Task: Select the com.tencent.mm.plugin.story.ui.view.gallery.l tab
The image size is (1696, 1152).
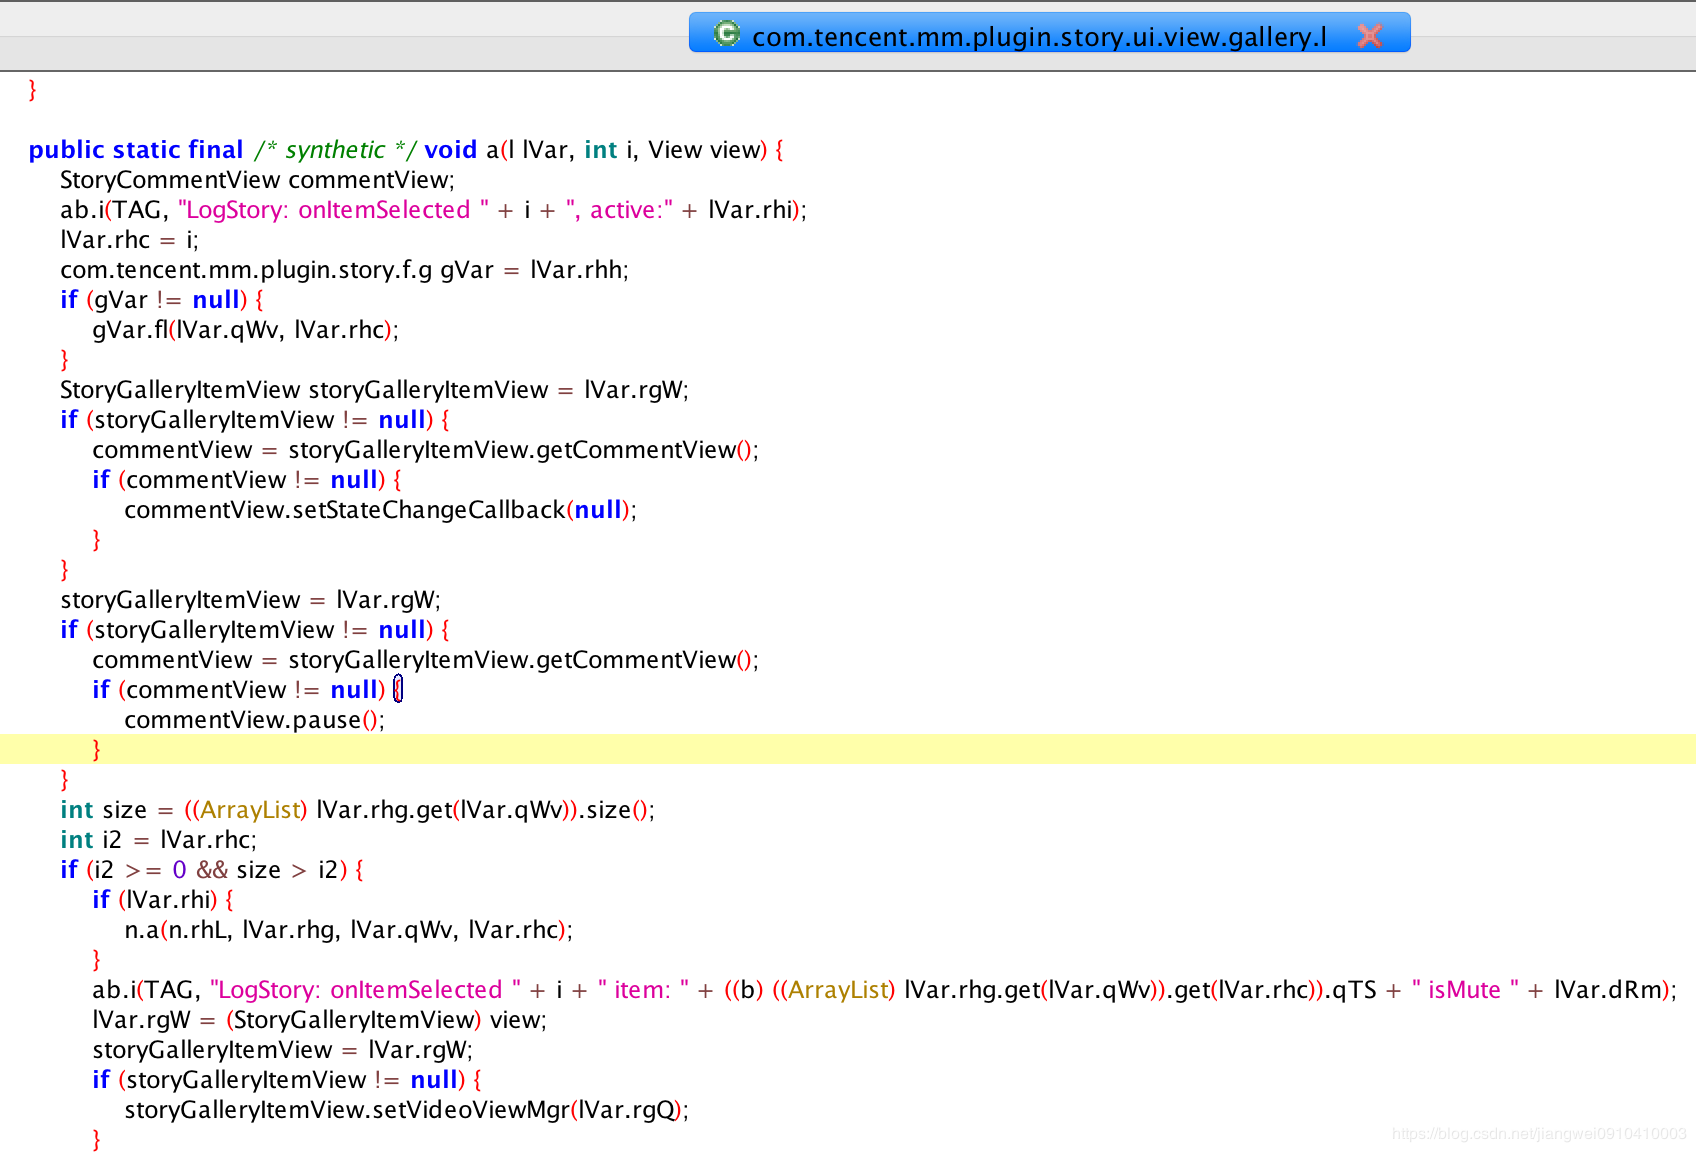Action: (1049, 33)
